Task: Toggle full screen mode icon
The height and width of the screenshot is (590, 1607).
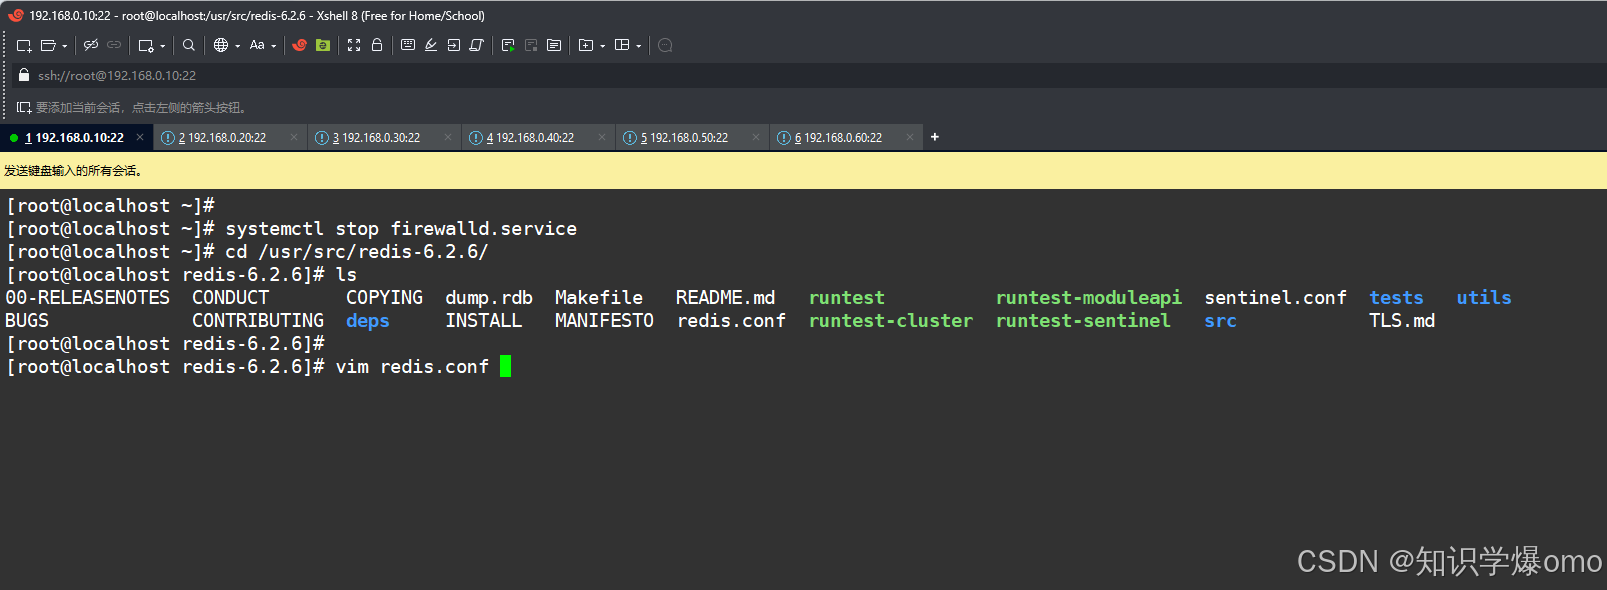Action: tap(354, 45)
